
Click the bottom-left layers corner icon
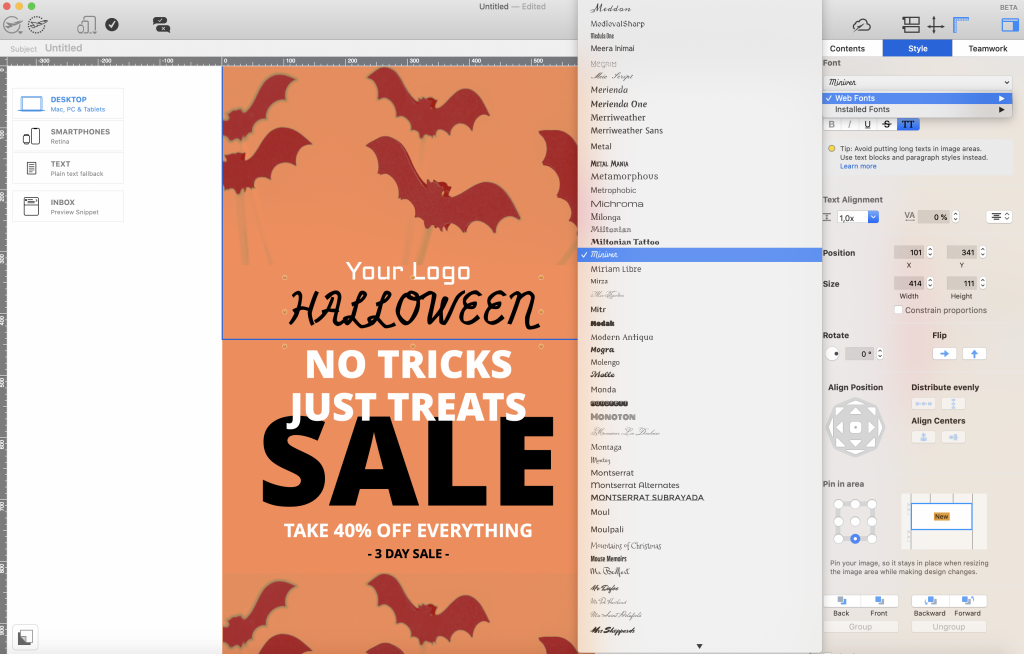25,637
